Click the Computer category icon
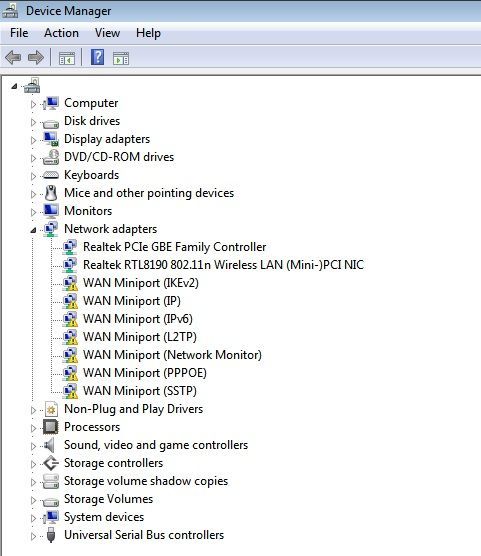 click(x=51, y=103)
